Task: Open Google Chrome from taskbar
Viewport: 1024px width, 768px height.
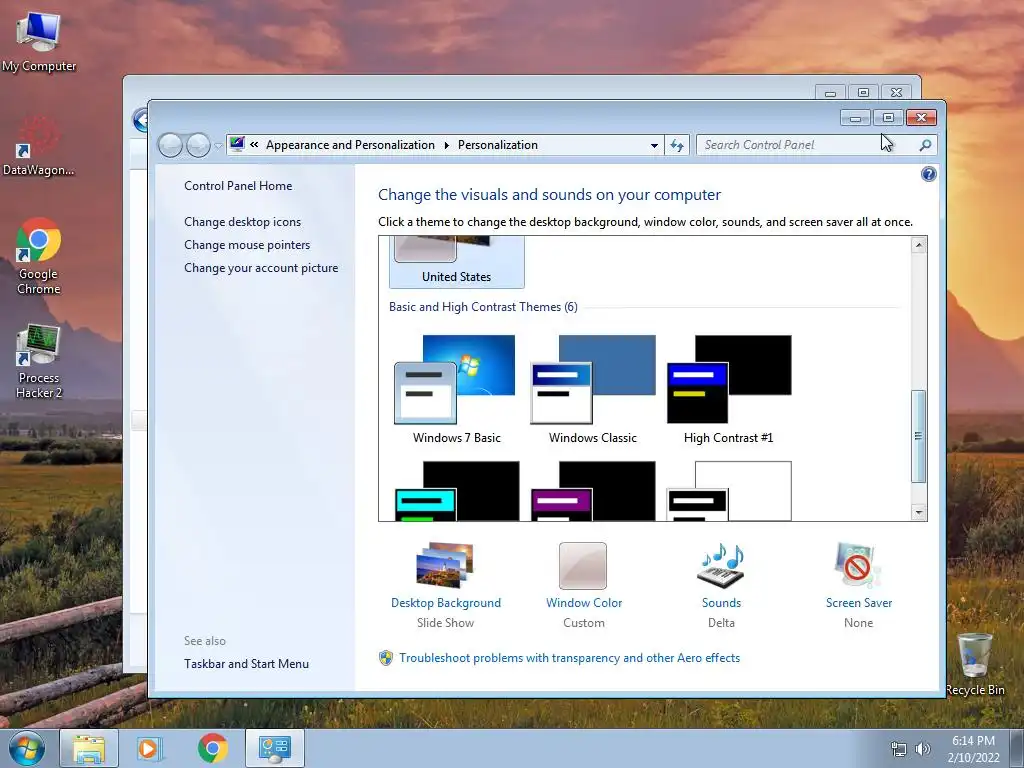Action: [x=212, y=748]
